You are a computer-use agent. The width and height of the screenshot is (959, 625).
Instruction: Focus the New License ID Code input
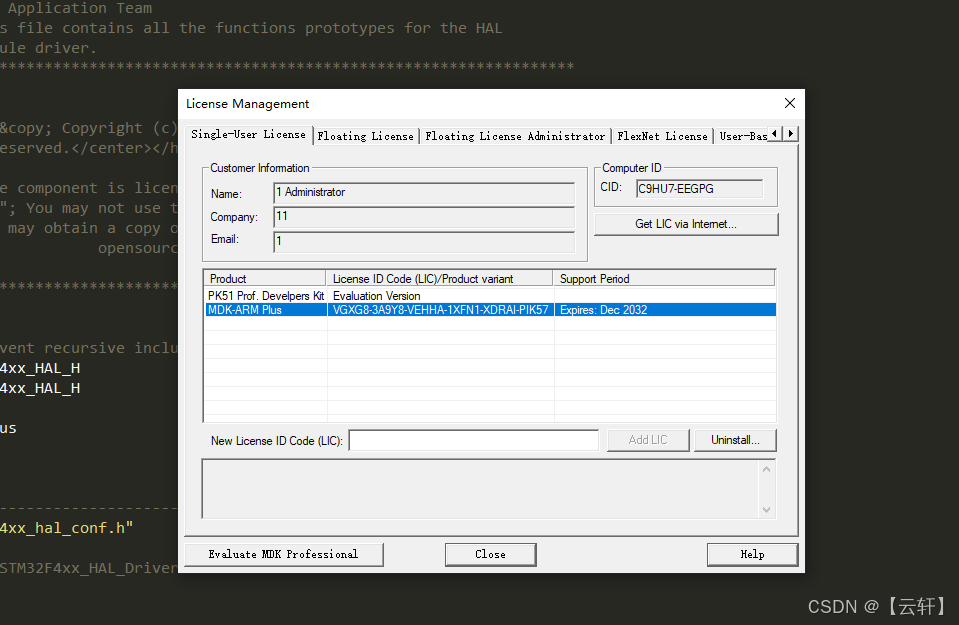click(473, 440)
